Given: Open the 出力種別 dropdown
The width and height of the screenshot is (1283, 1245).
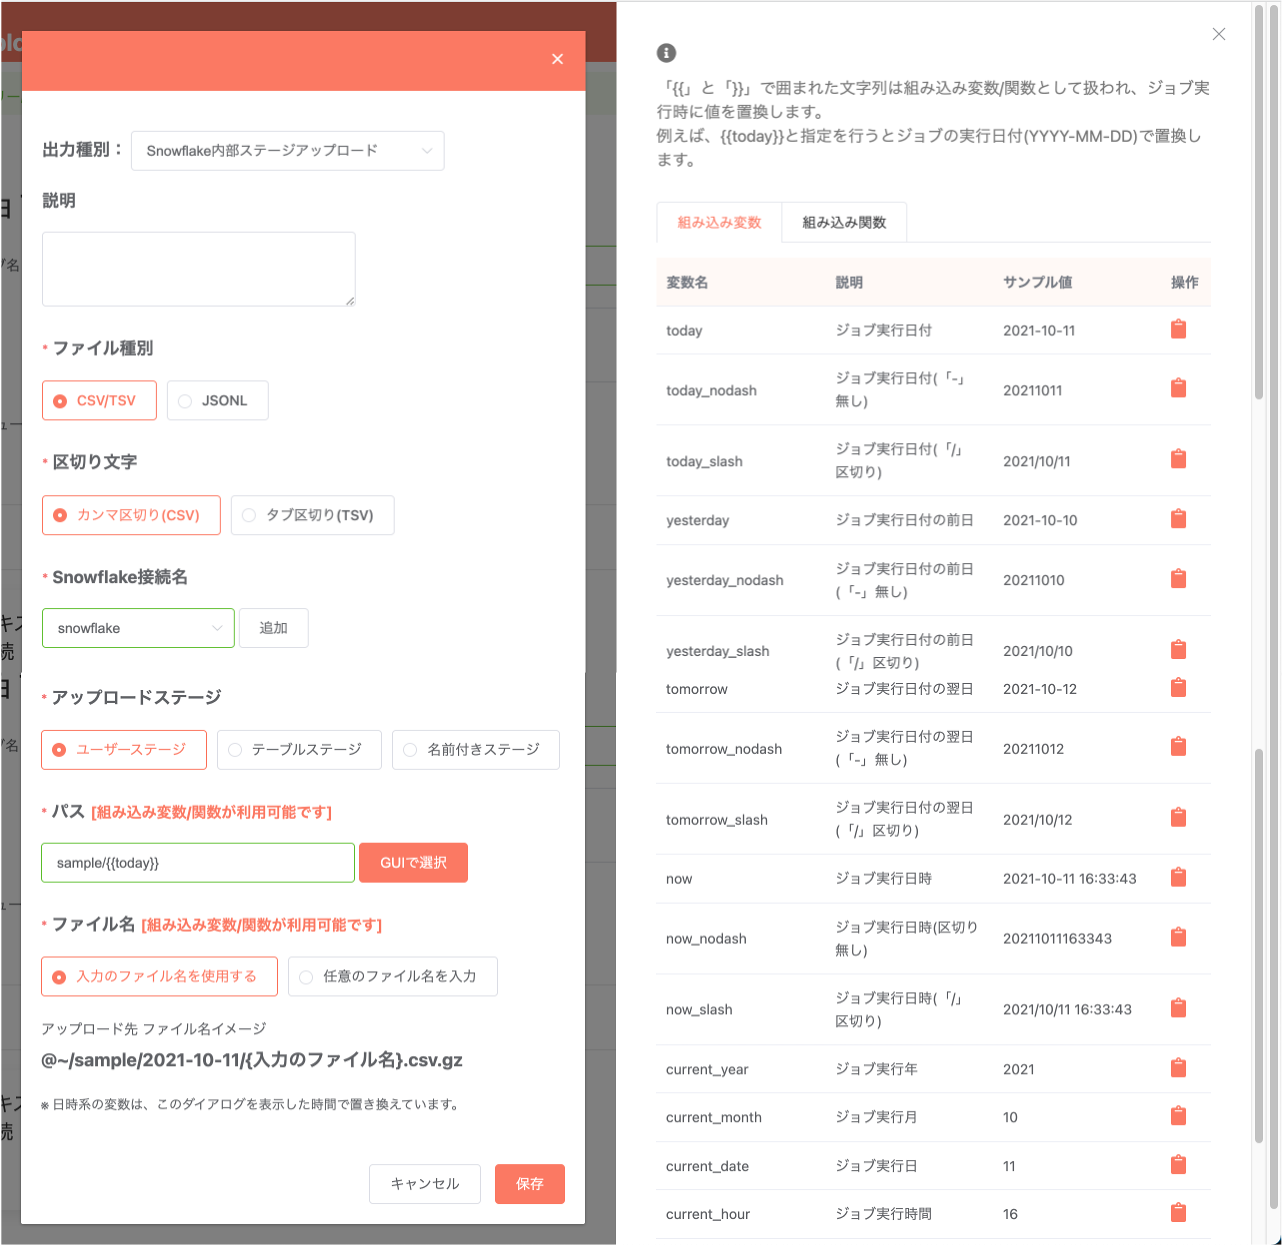Looking at the screenshot, I should 288,151.
